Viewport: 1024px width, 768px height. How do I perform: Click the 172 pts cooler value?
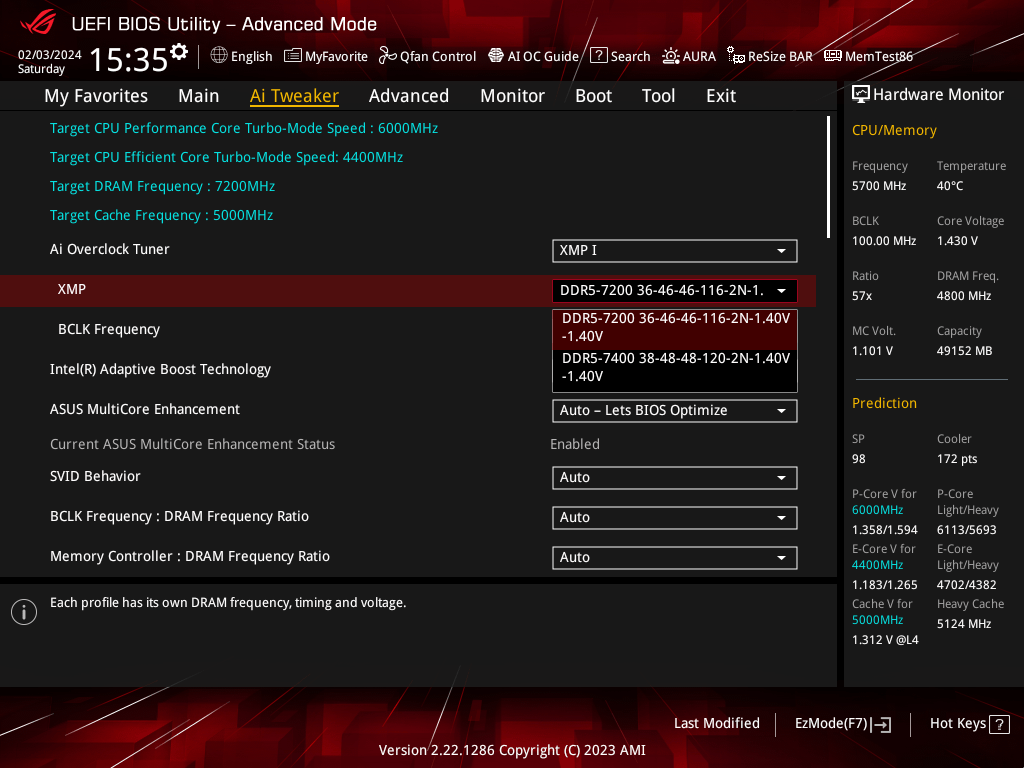pyautogui.click(x=957, y=459)
